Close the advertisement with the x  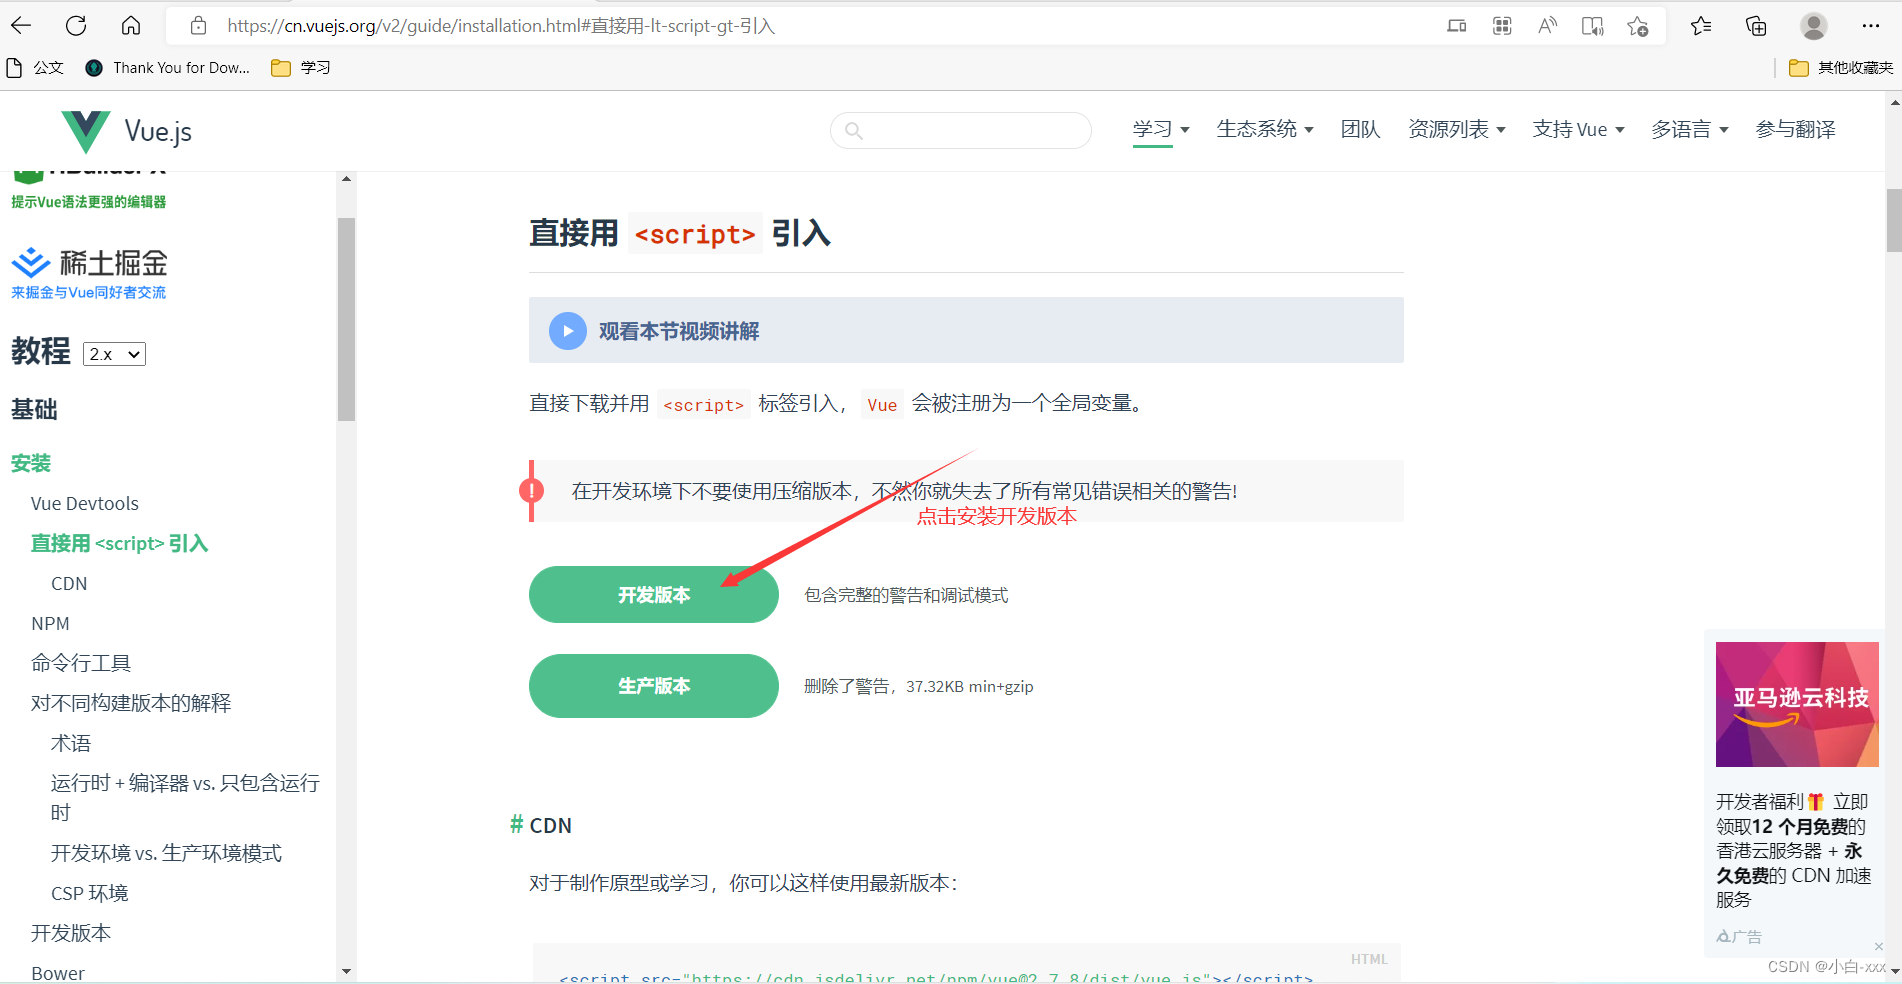1878,946
